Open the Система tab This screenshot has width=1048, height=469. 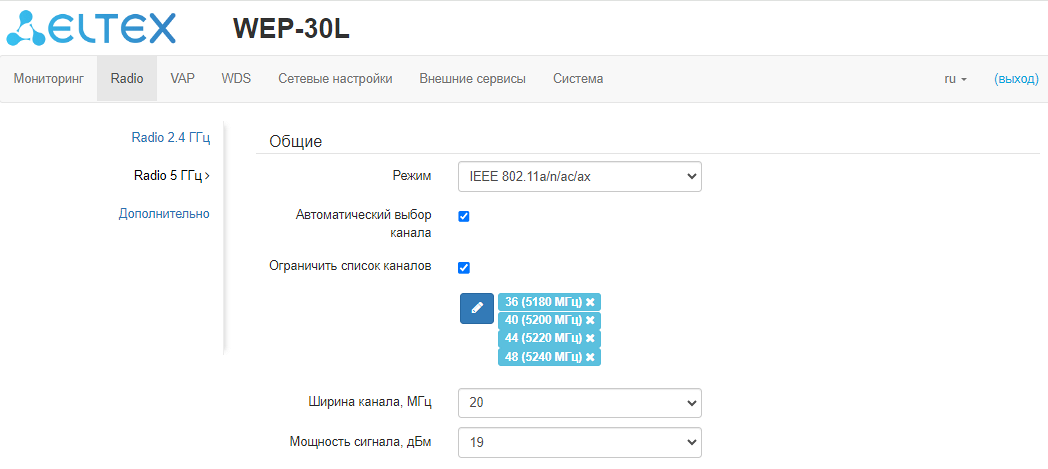click(578, 79)
